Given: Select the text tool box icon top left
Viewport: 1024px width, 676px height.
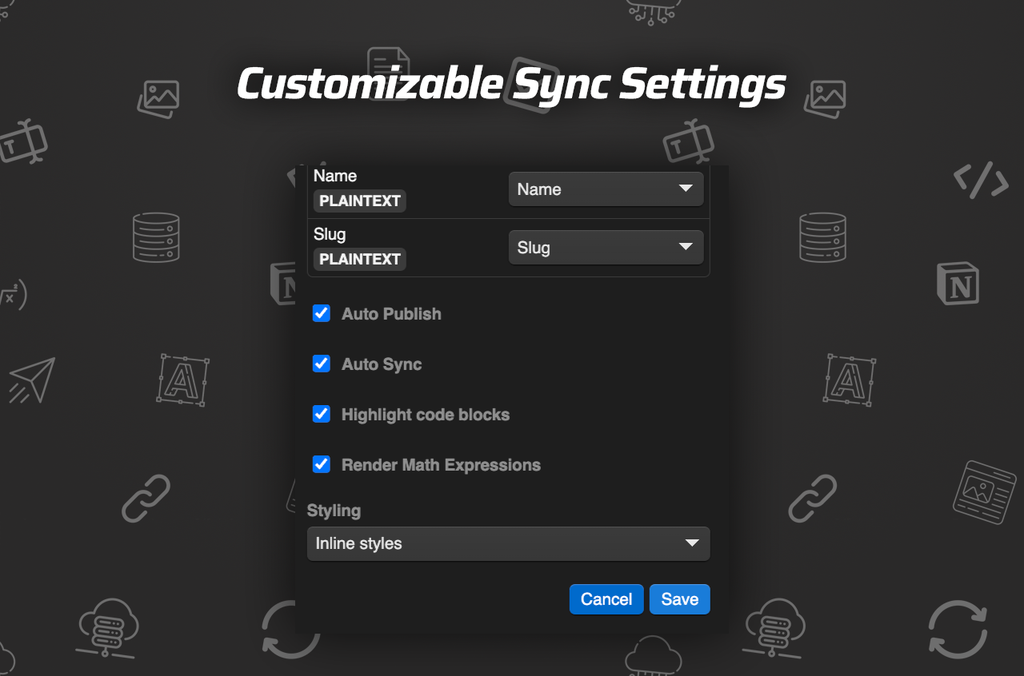Looking at the screenshot, I should (x=25, y=141).
